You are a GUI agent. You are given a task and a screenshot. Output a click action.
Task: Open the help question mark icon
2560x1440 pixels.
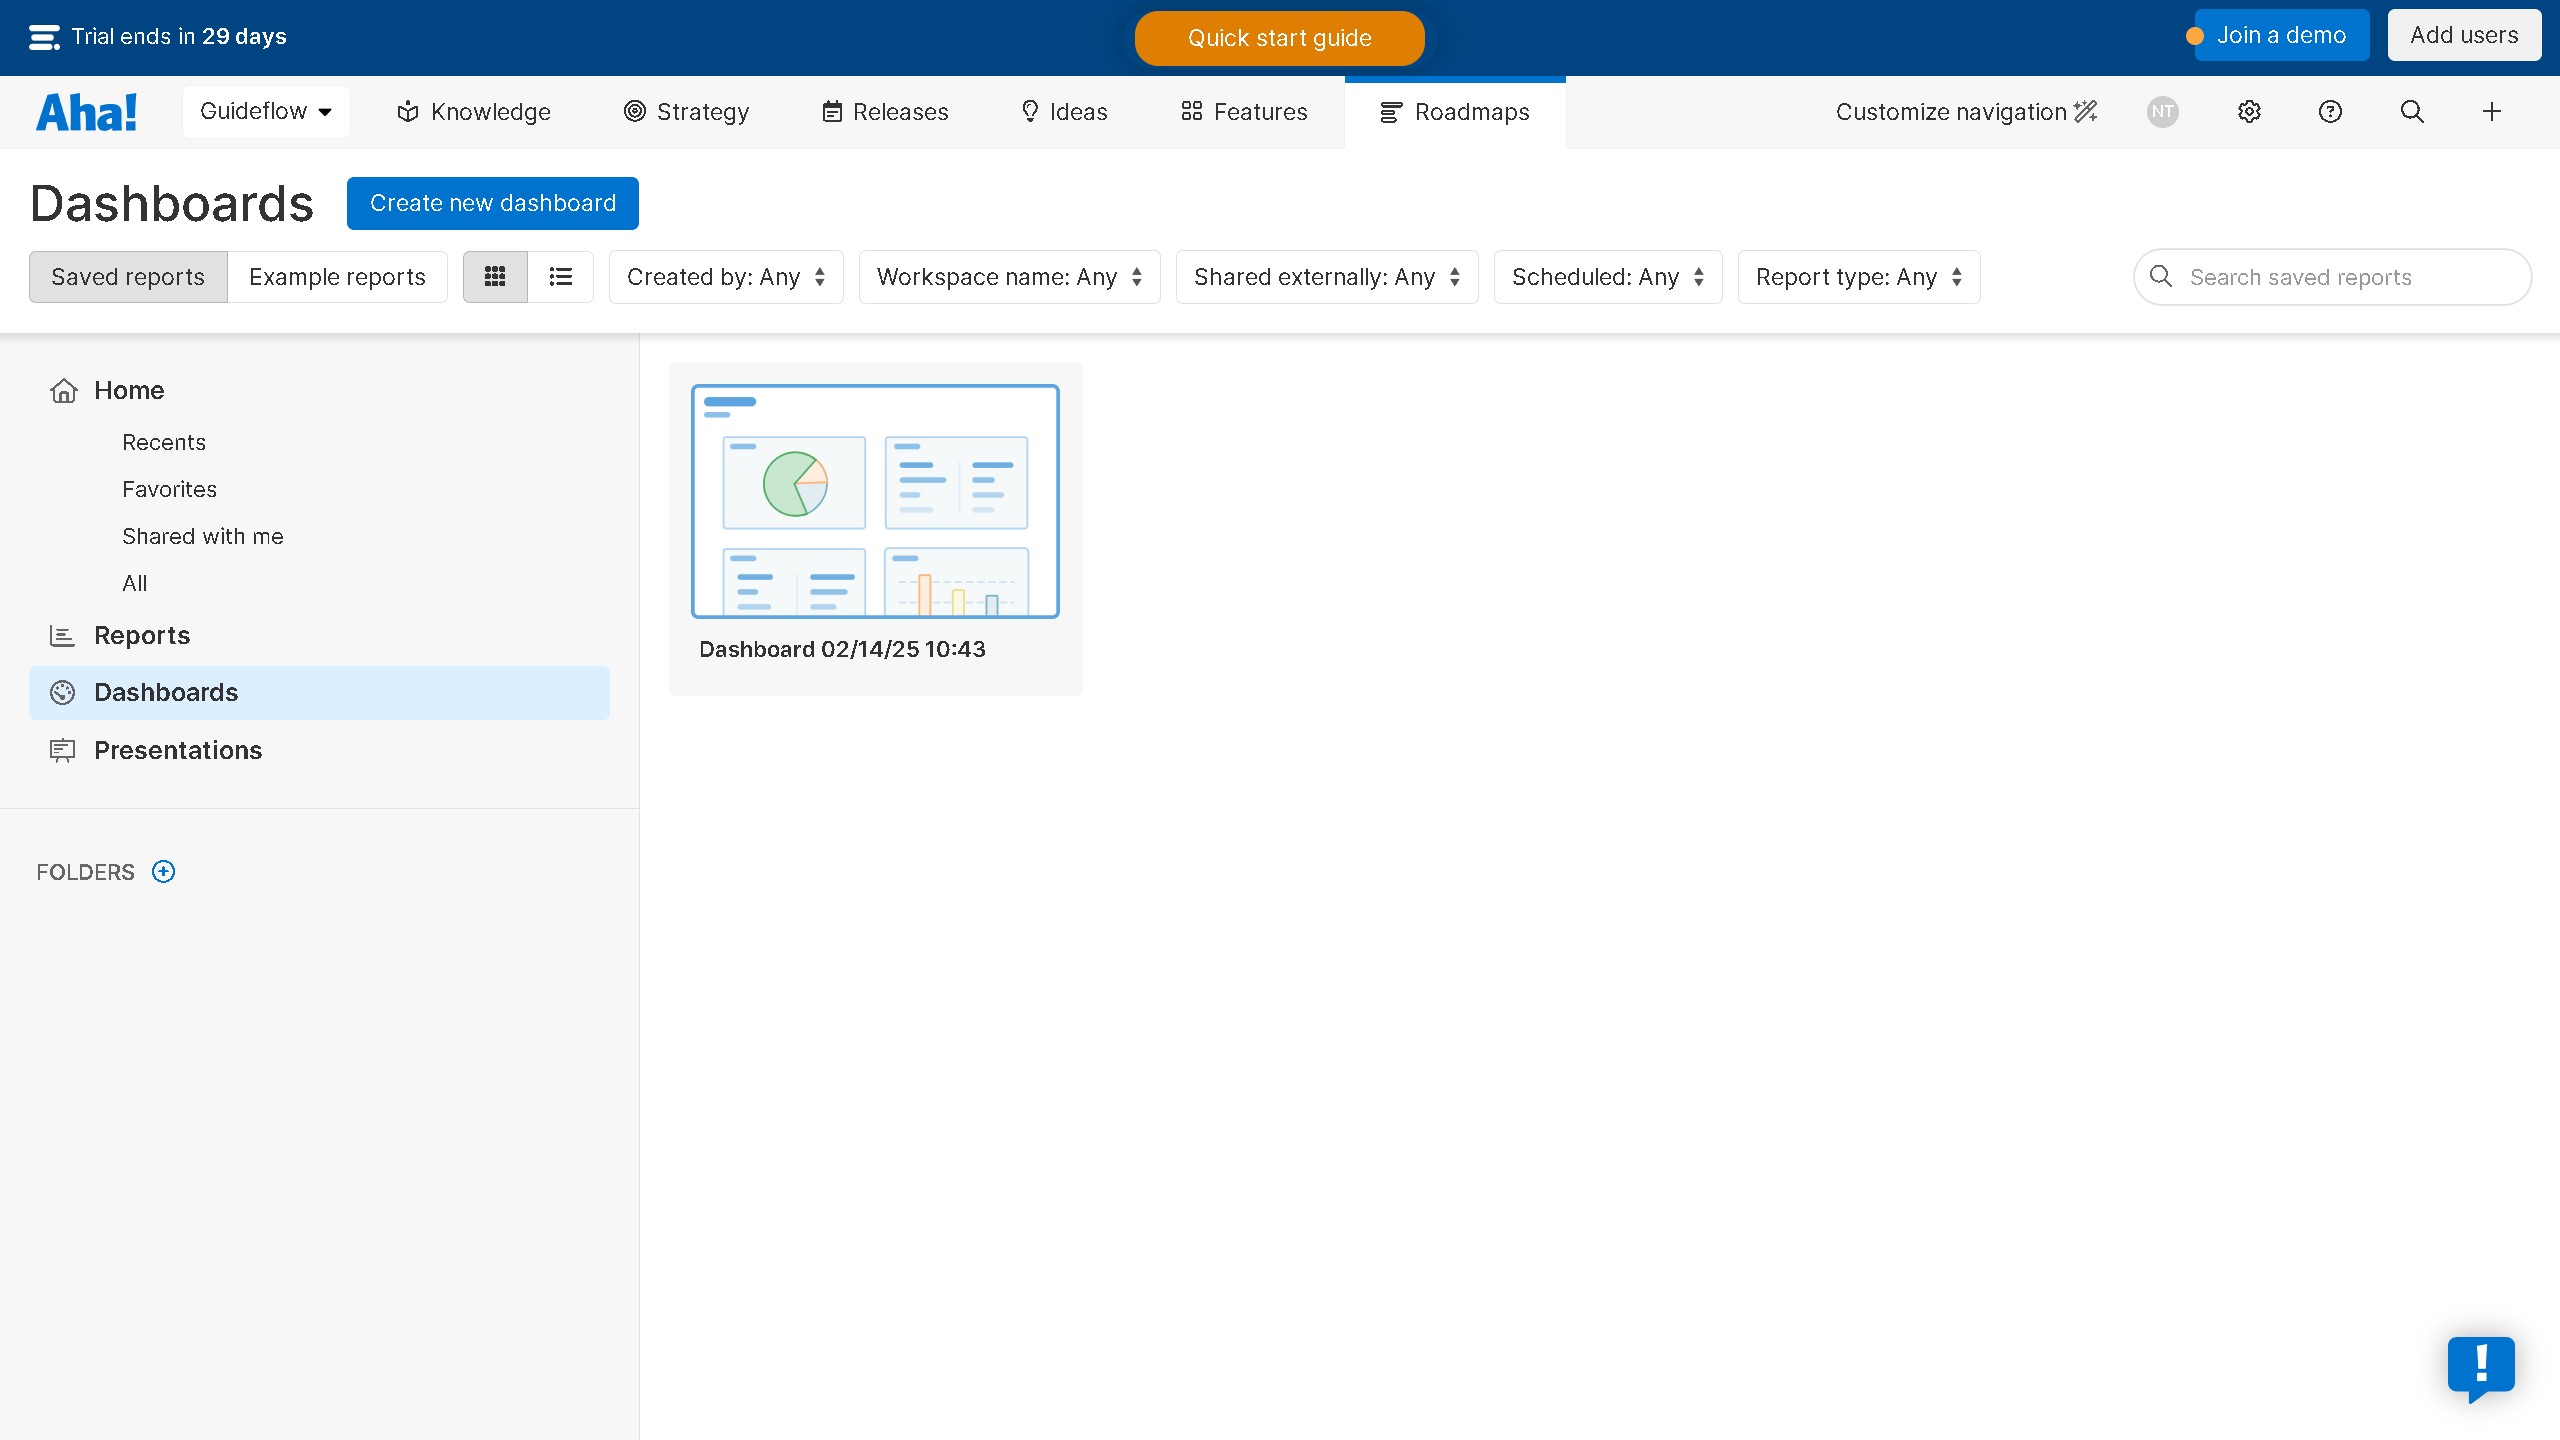pos(2330,112)
